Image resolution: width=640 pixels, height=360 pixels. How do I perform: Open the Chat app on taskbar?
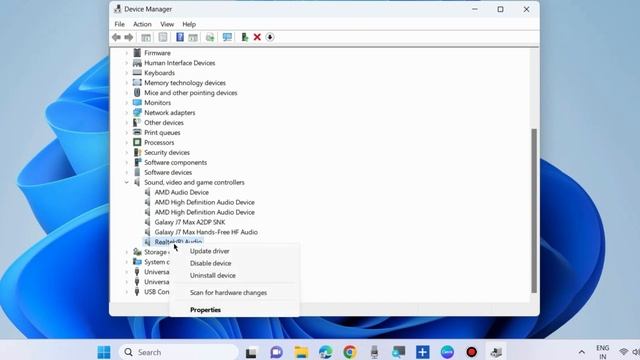point(276,352)
